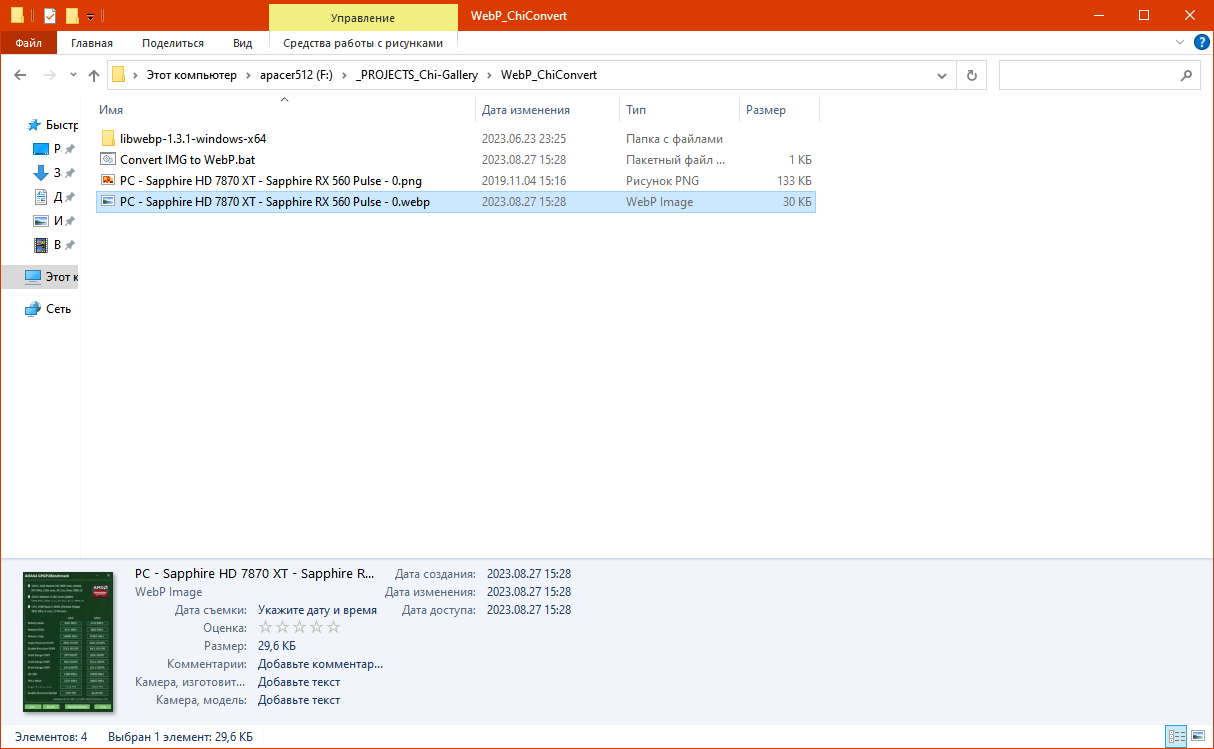Click WebP_ChiConvert in the address breadcrumb

[x=549, y=75]
